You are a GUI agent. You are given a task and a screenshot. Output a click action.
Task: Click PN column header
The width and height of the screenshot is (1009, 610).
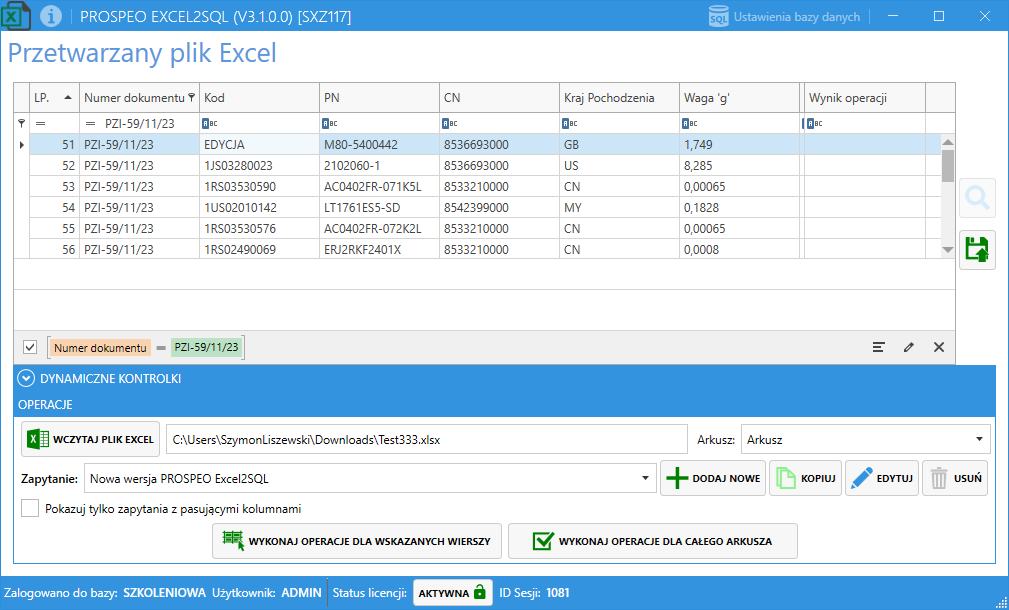pyautogui.click(x=380, y=98)
